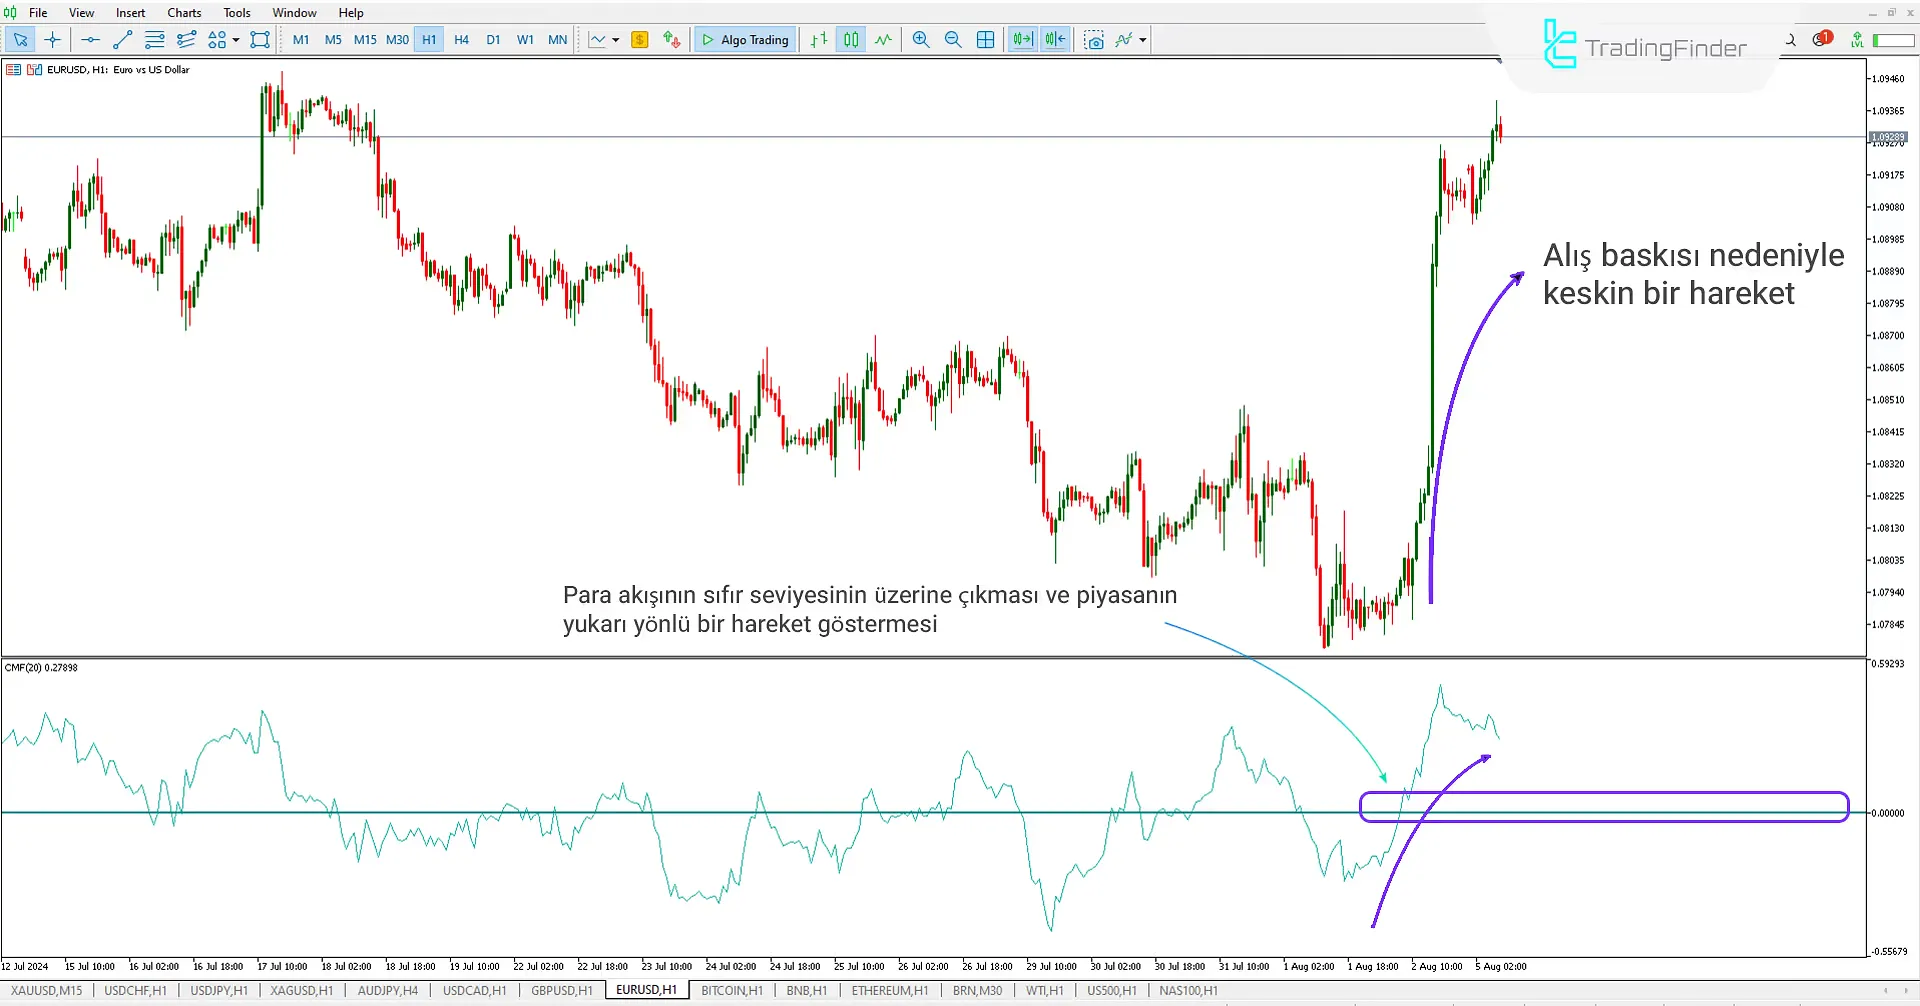The height and width of the screenshot is (1006, 1920).
Task: Toggle the chart shift from right edge
Action: click(x=1054, y=39)
